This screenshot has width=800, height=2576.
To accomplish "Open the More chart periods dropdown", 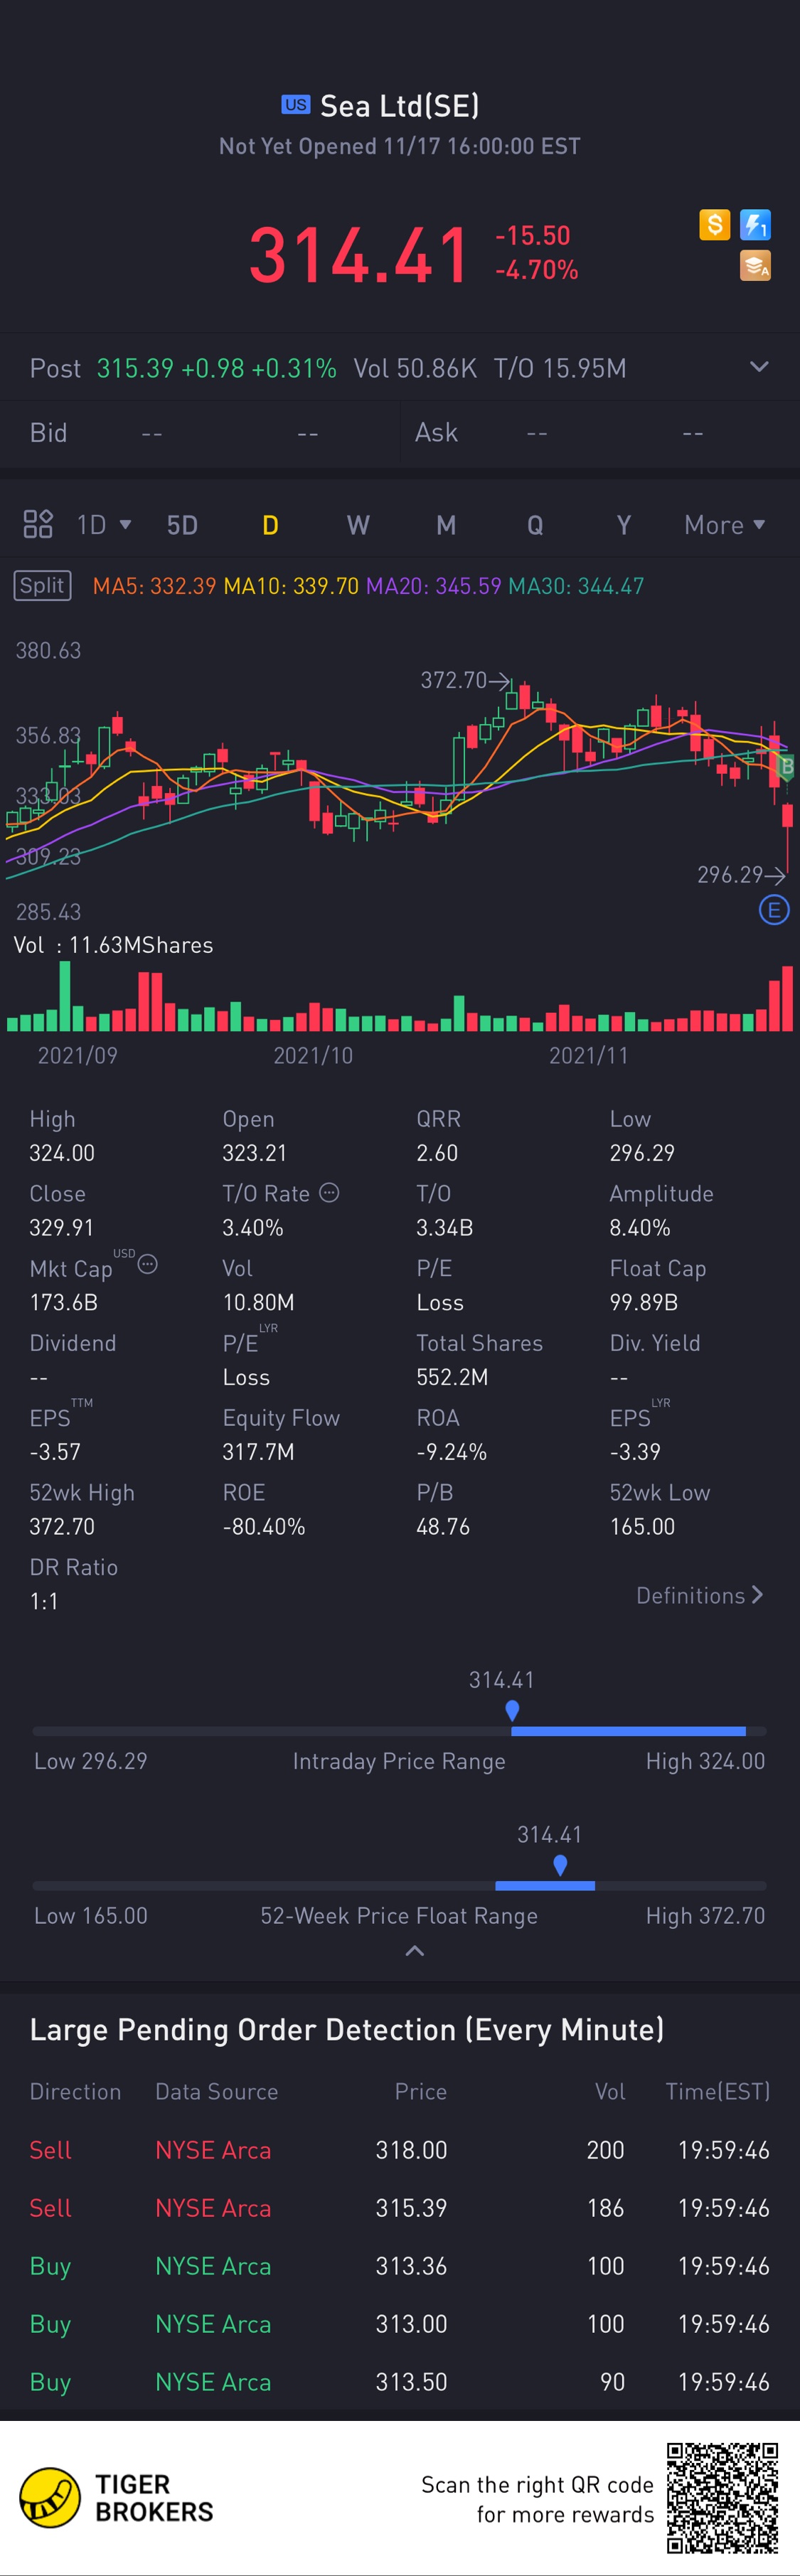I will [x=725, y=525].
